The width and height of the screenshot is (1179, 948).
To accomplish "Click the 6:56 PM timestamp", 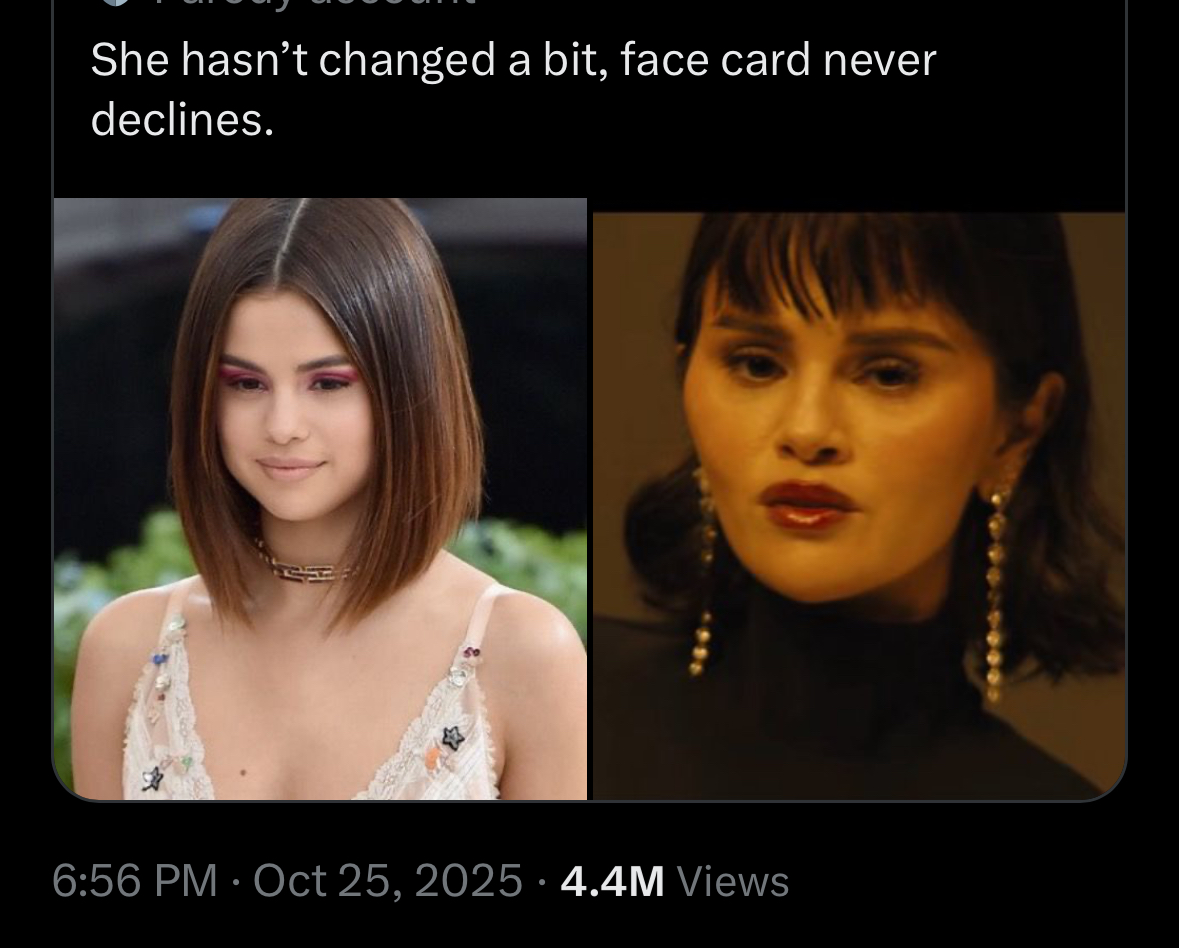I will (135, 880).
